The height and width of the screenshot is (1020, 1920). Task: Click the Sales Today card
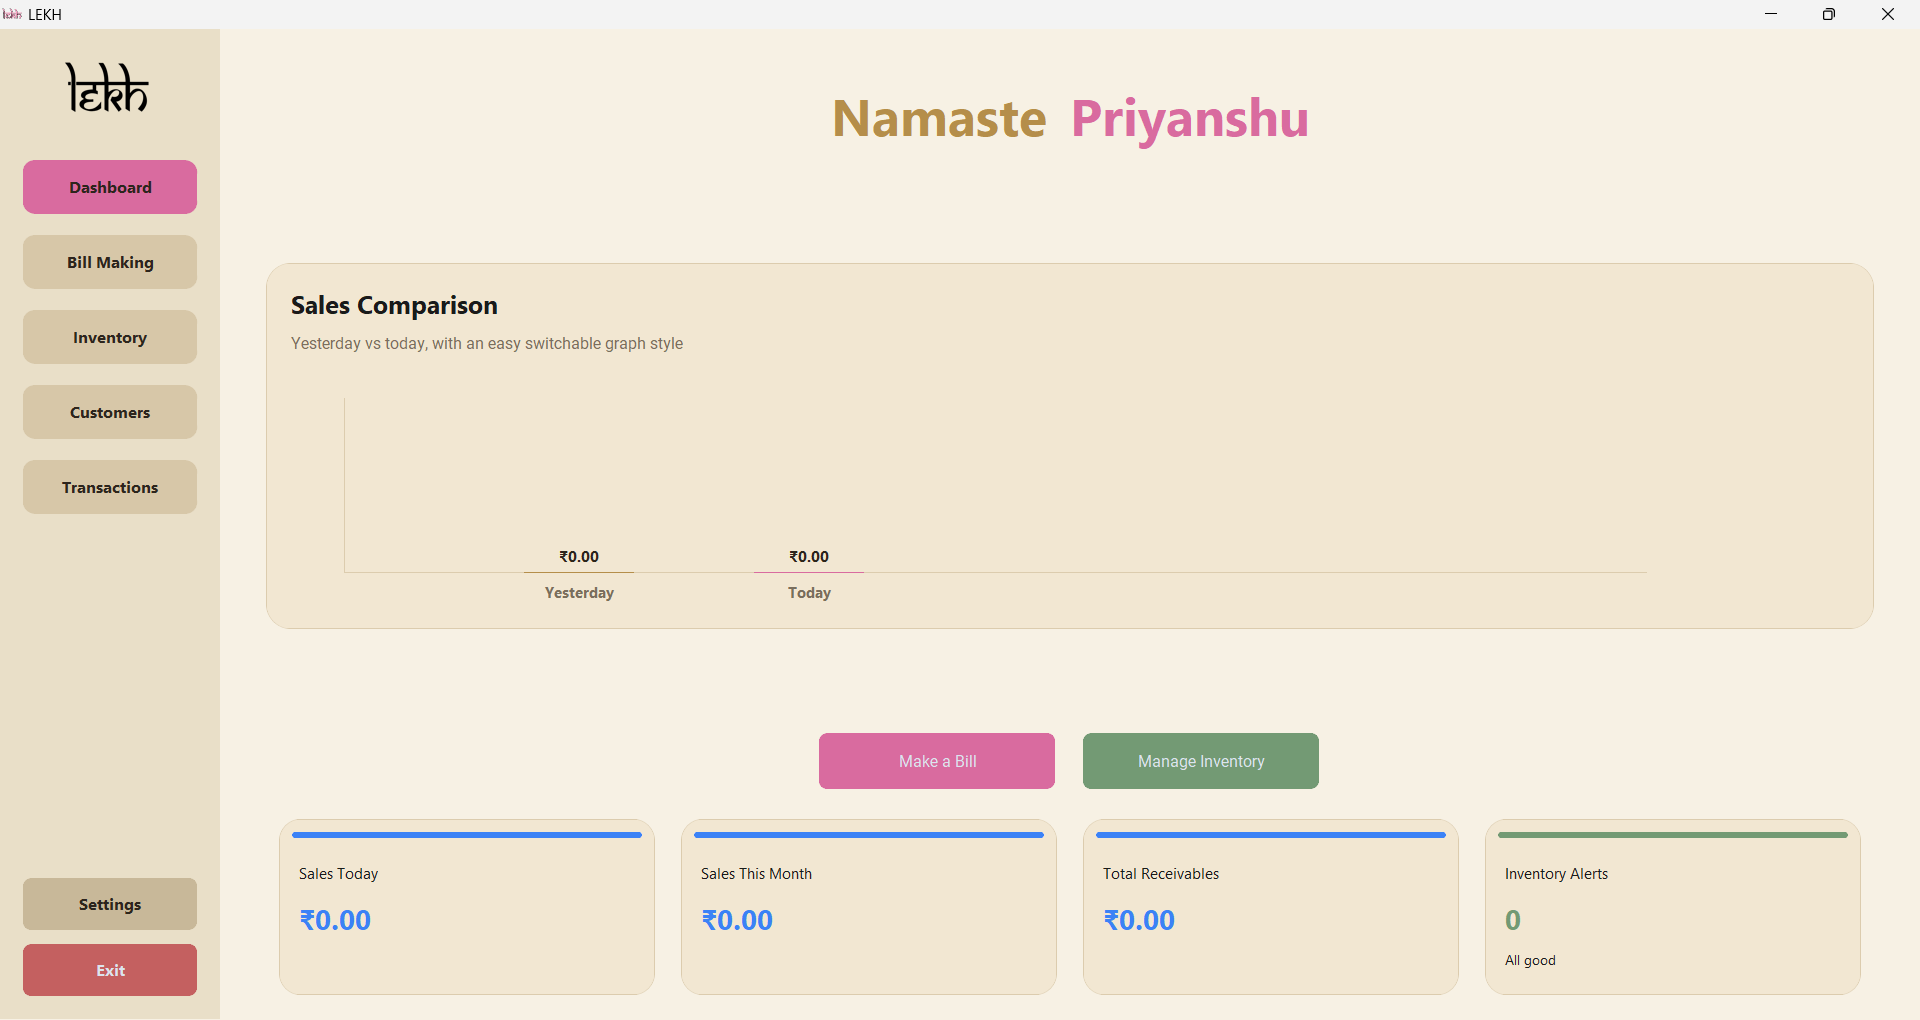466,906
